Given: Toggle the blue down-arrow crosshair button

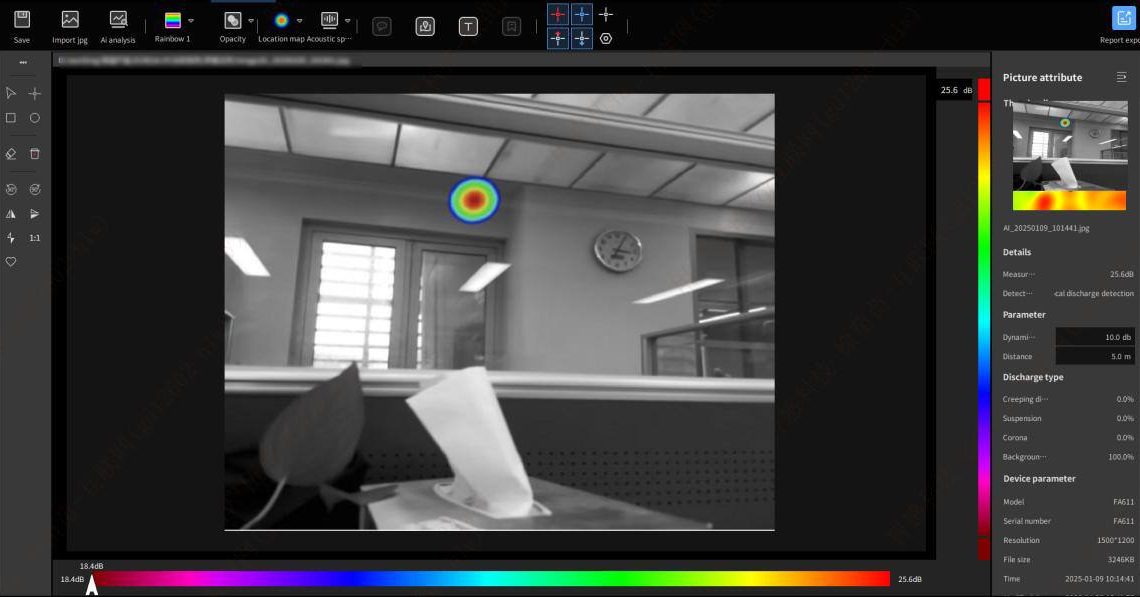Looking at the screenshot, I should tap(582, 39).
